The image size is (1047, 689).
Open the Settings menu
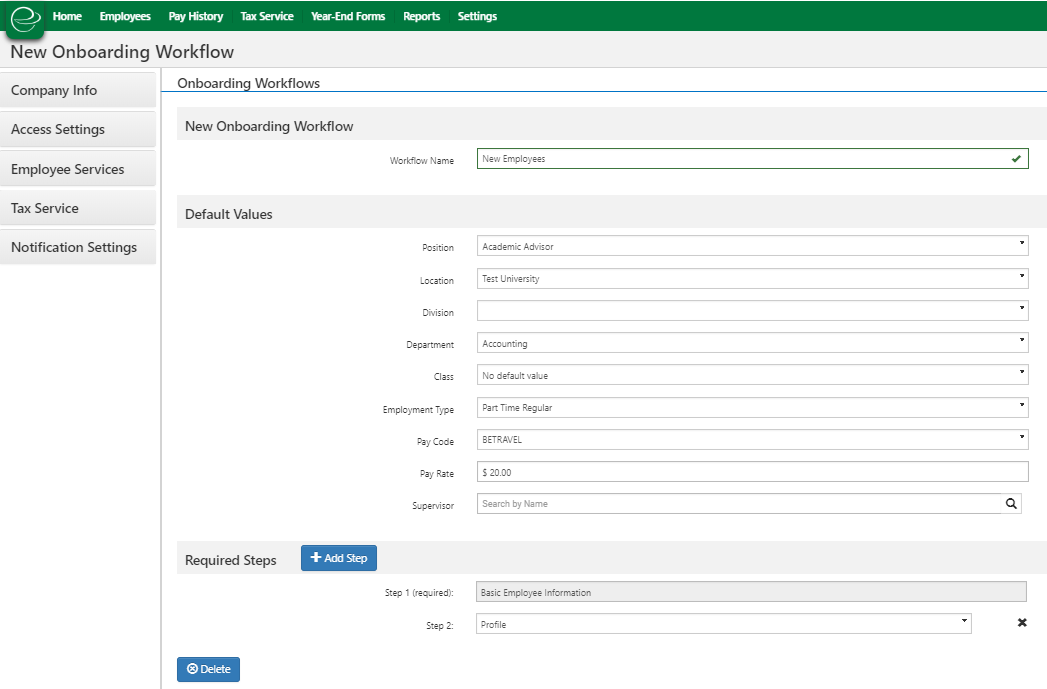[x=477, y=16]
